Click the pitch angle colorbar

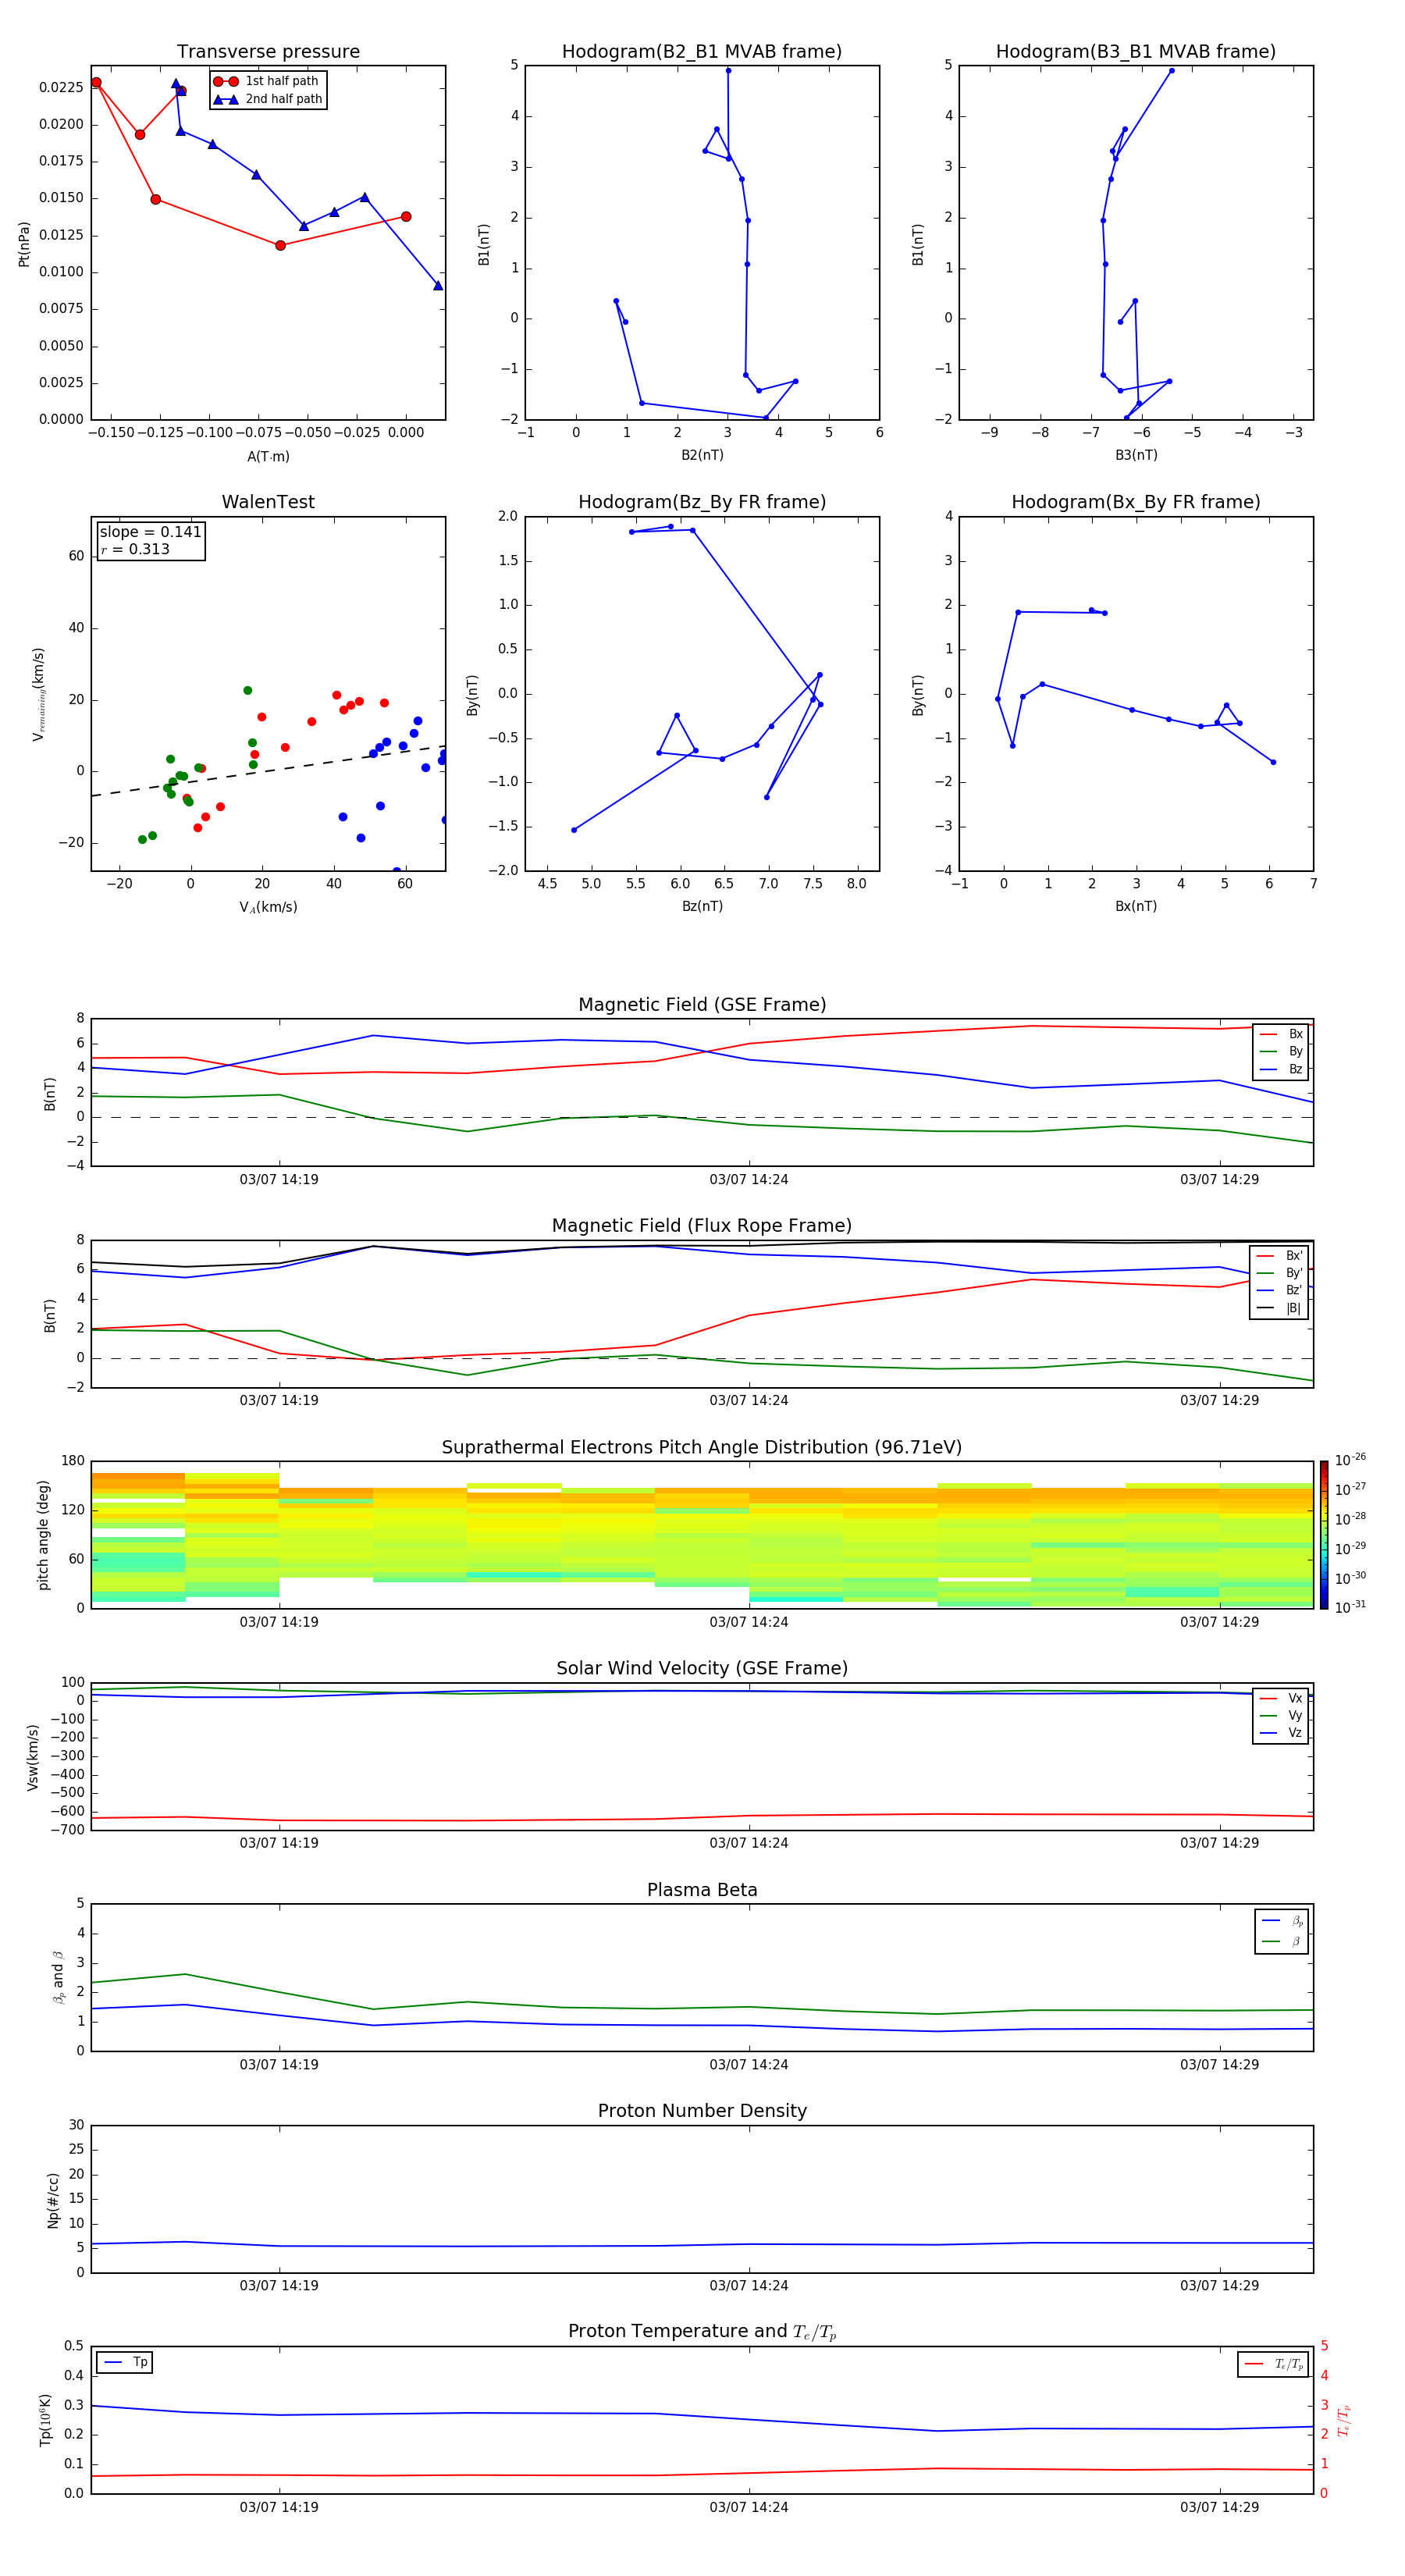(1324, 1535)
